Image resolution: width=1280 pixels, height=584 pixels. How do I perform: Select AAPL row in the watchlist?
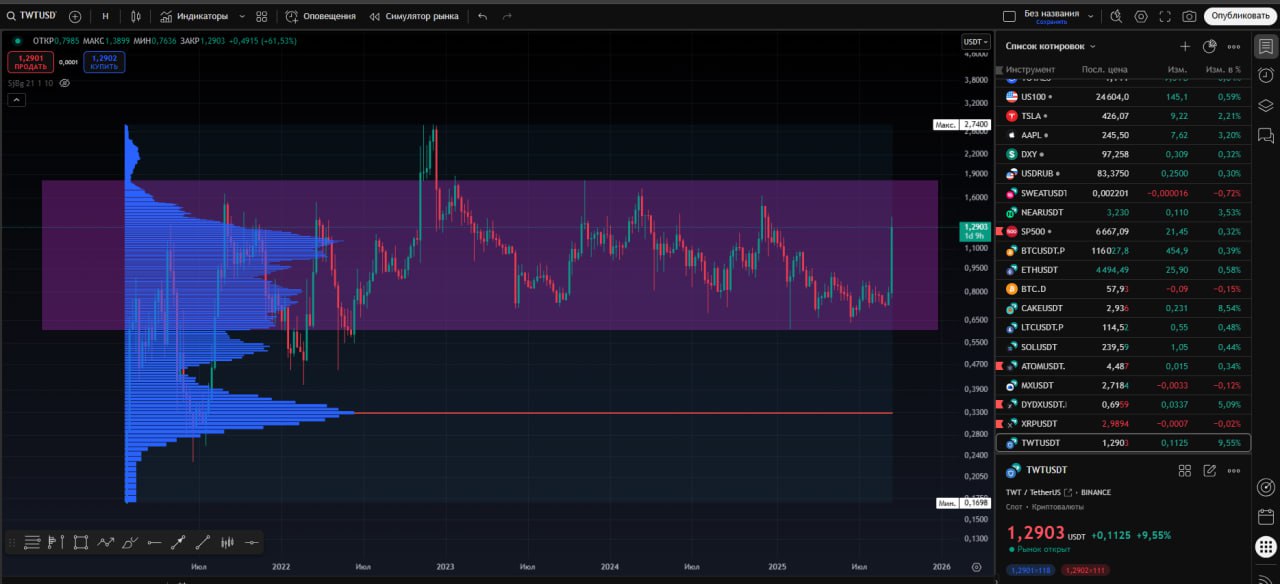1124,135
